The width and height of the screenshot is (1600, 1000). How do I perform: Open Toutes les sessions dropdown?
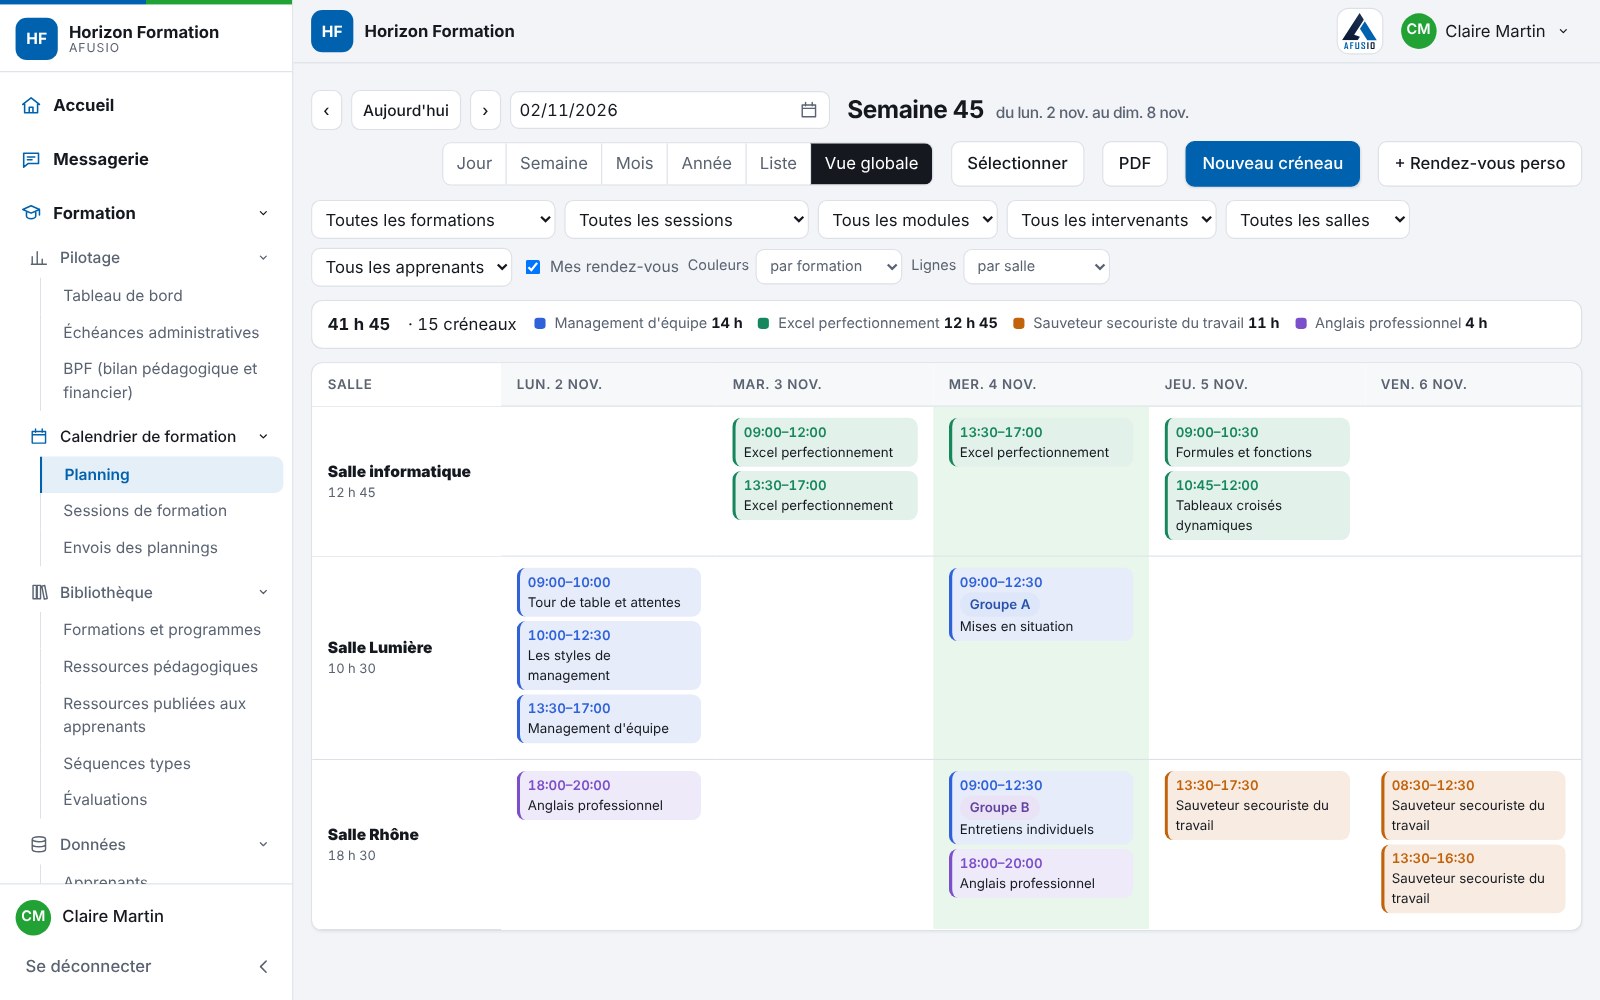[x=686, y=220]
